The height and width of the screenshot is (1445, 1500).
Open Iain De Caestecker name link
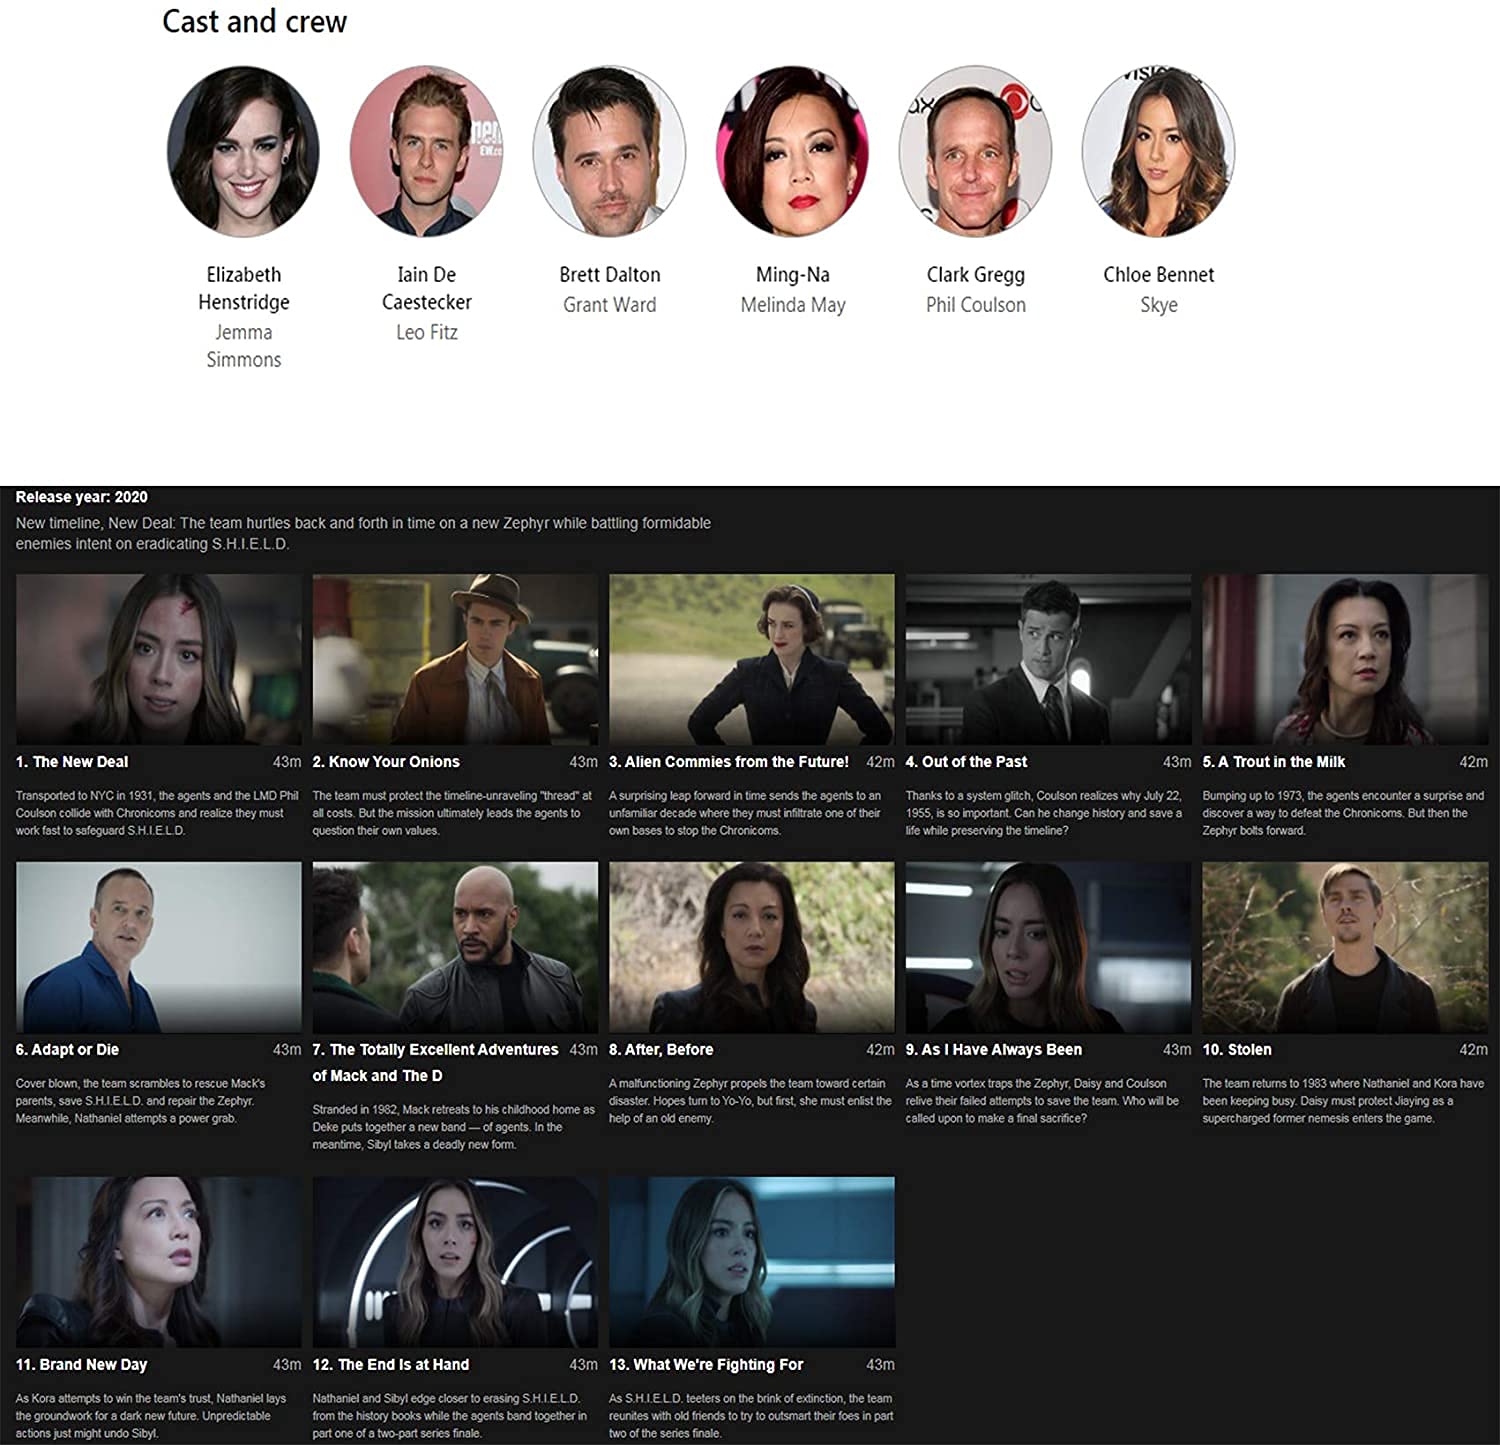click(x=427, y=288)
